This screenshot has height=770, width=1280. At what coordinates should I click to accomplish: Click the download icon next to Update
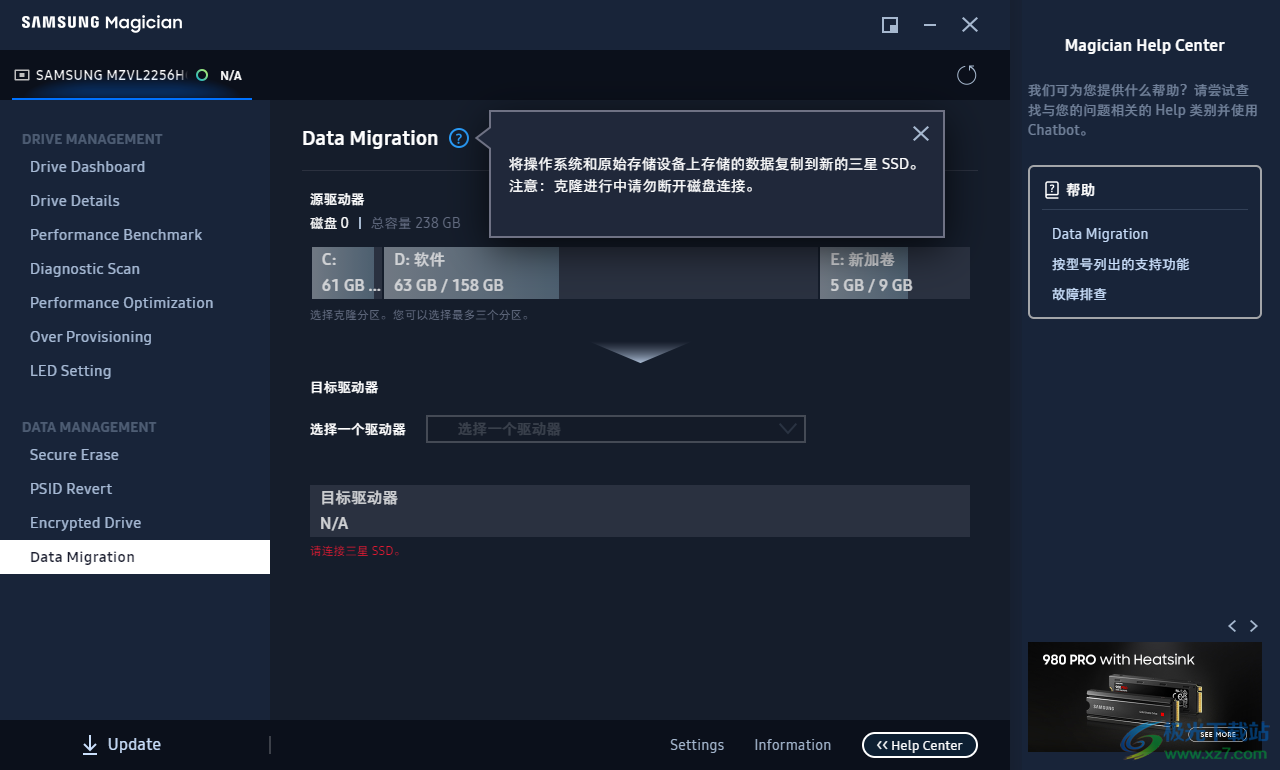(90, 744)
